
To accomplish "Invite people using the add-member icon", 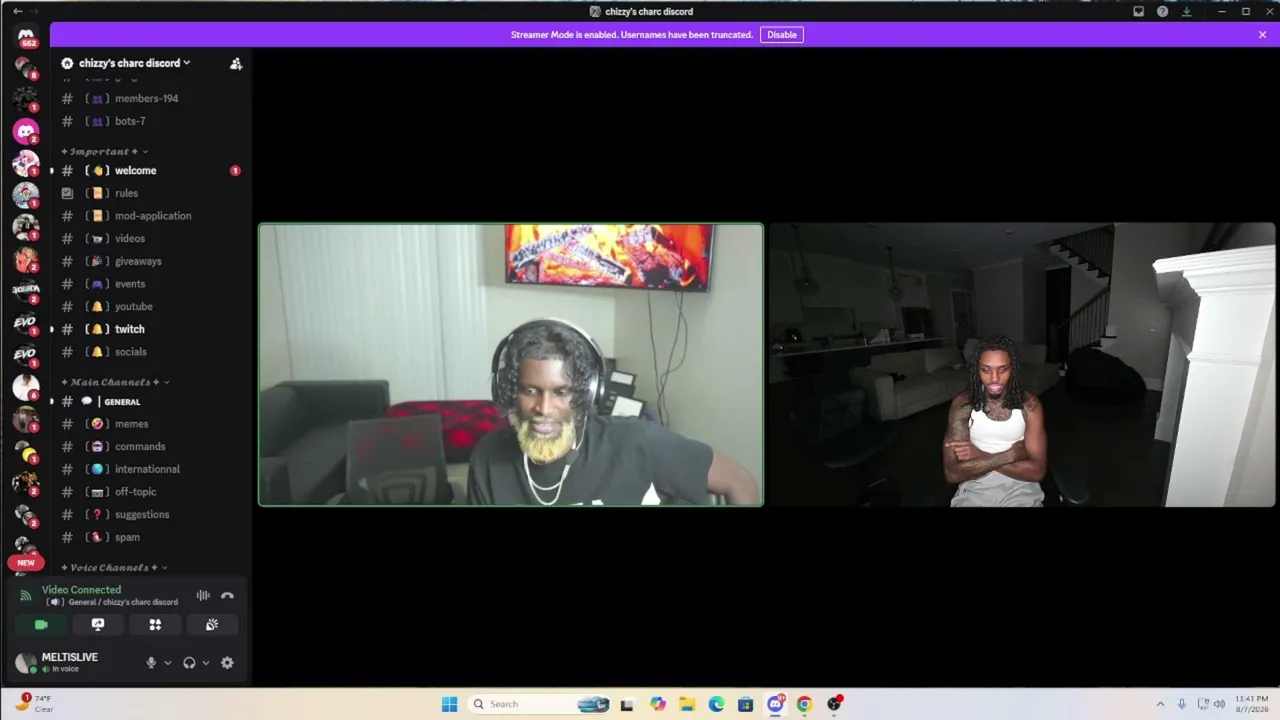I will [236, 63].
